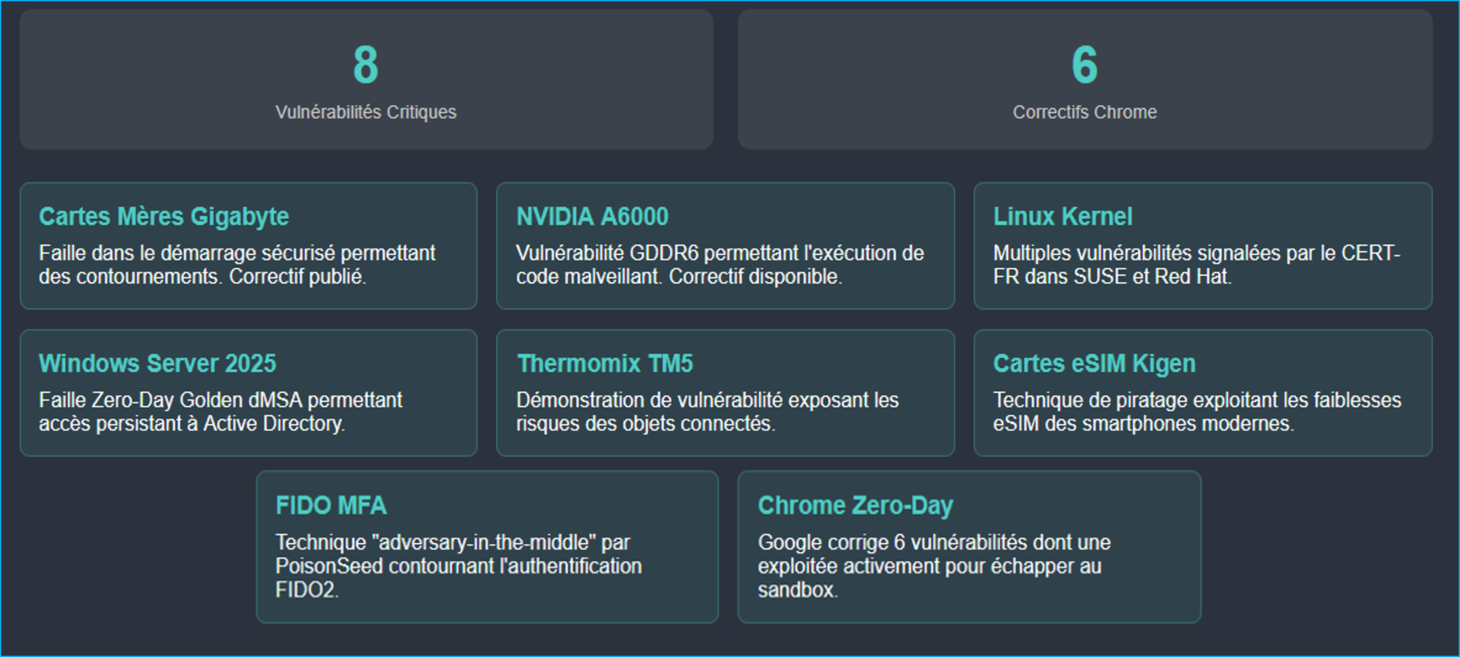Click the NVIDIA A6000 heading

coord(592,216)
